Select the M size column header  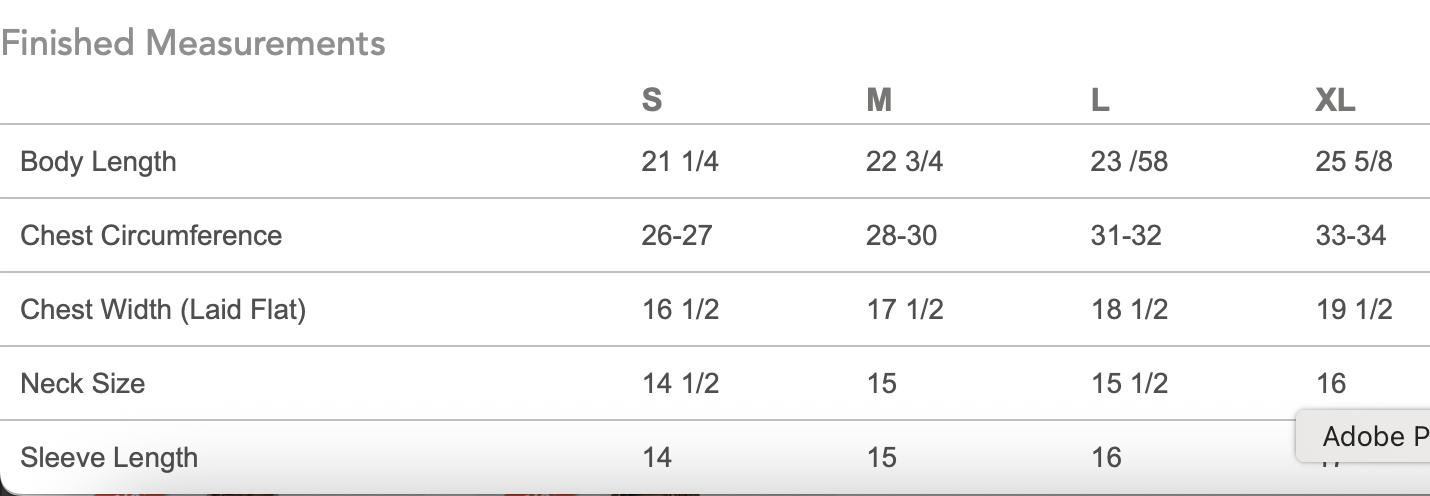879,100
